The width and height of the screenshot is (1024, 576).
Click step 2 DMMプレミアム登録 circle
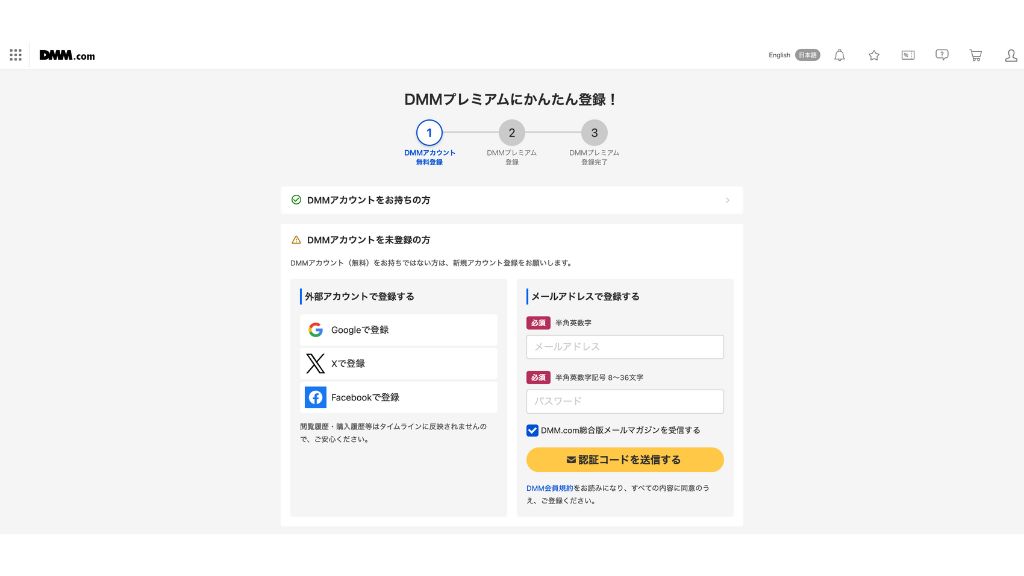click(511, 132)
